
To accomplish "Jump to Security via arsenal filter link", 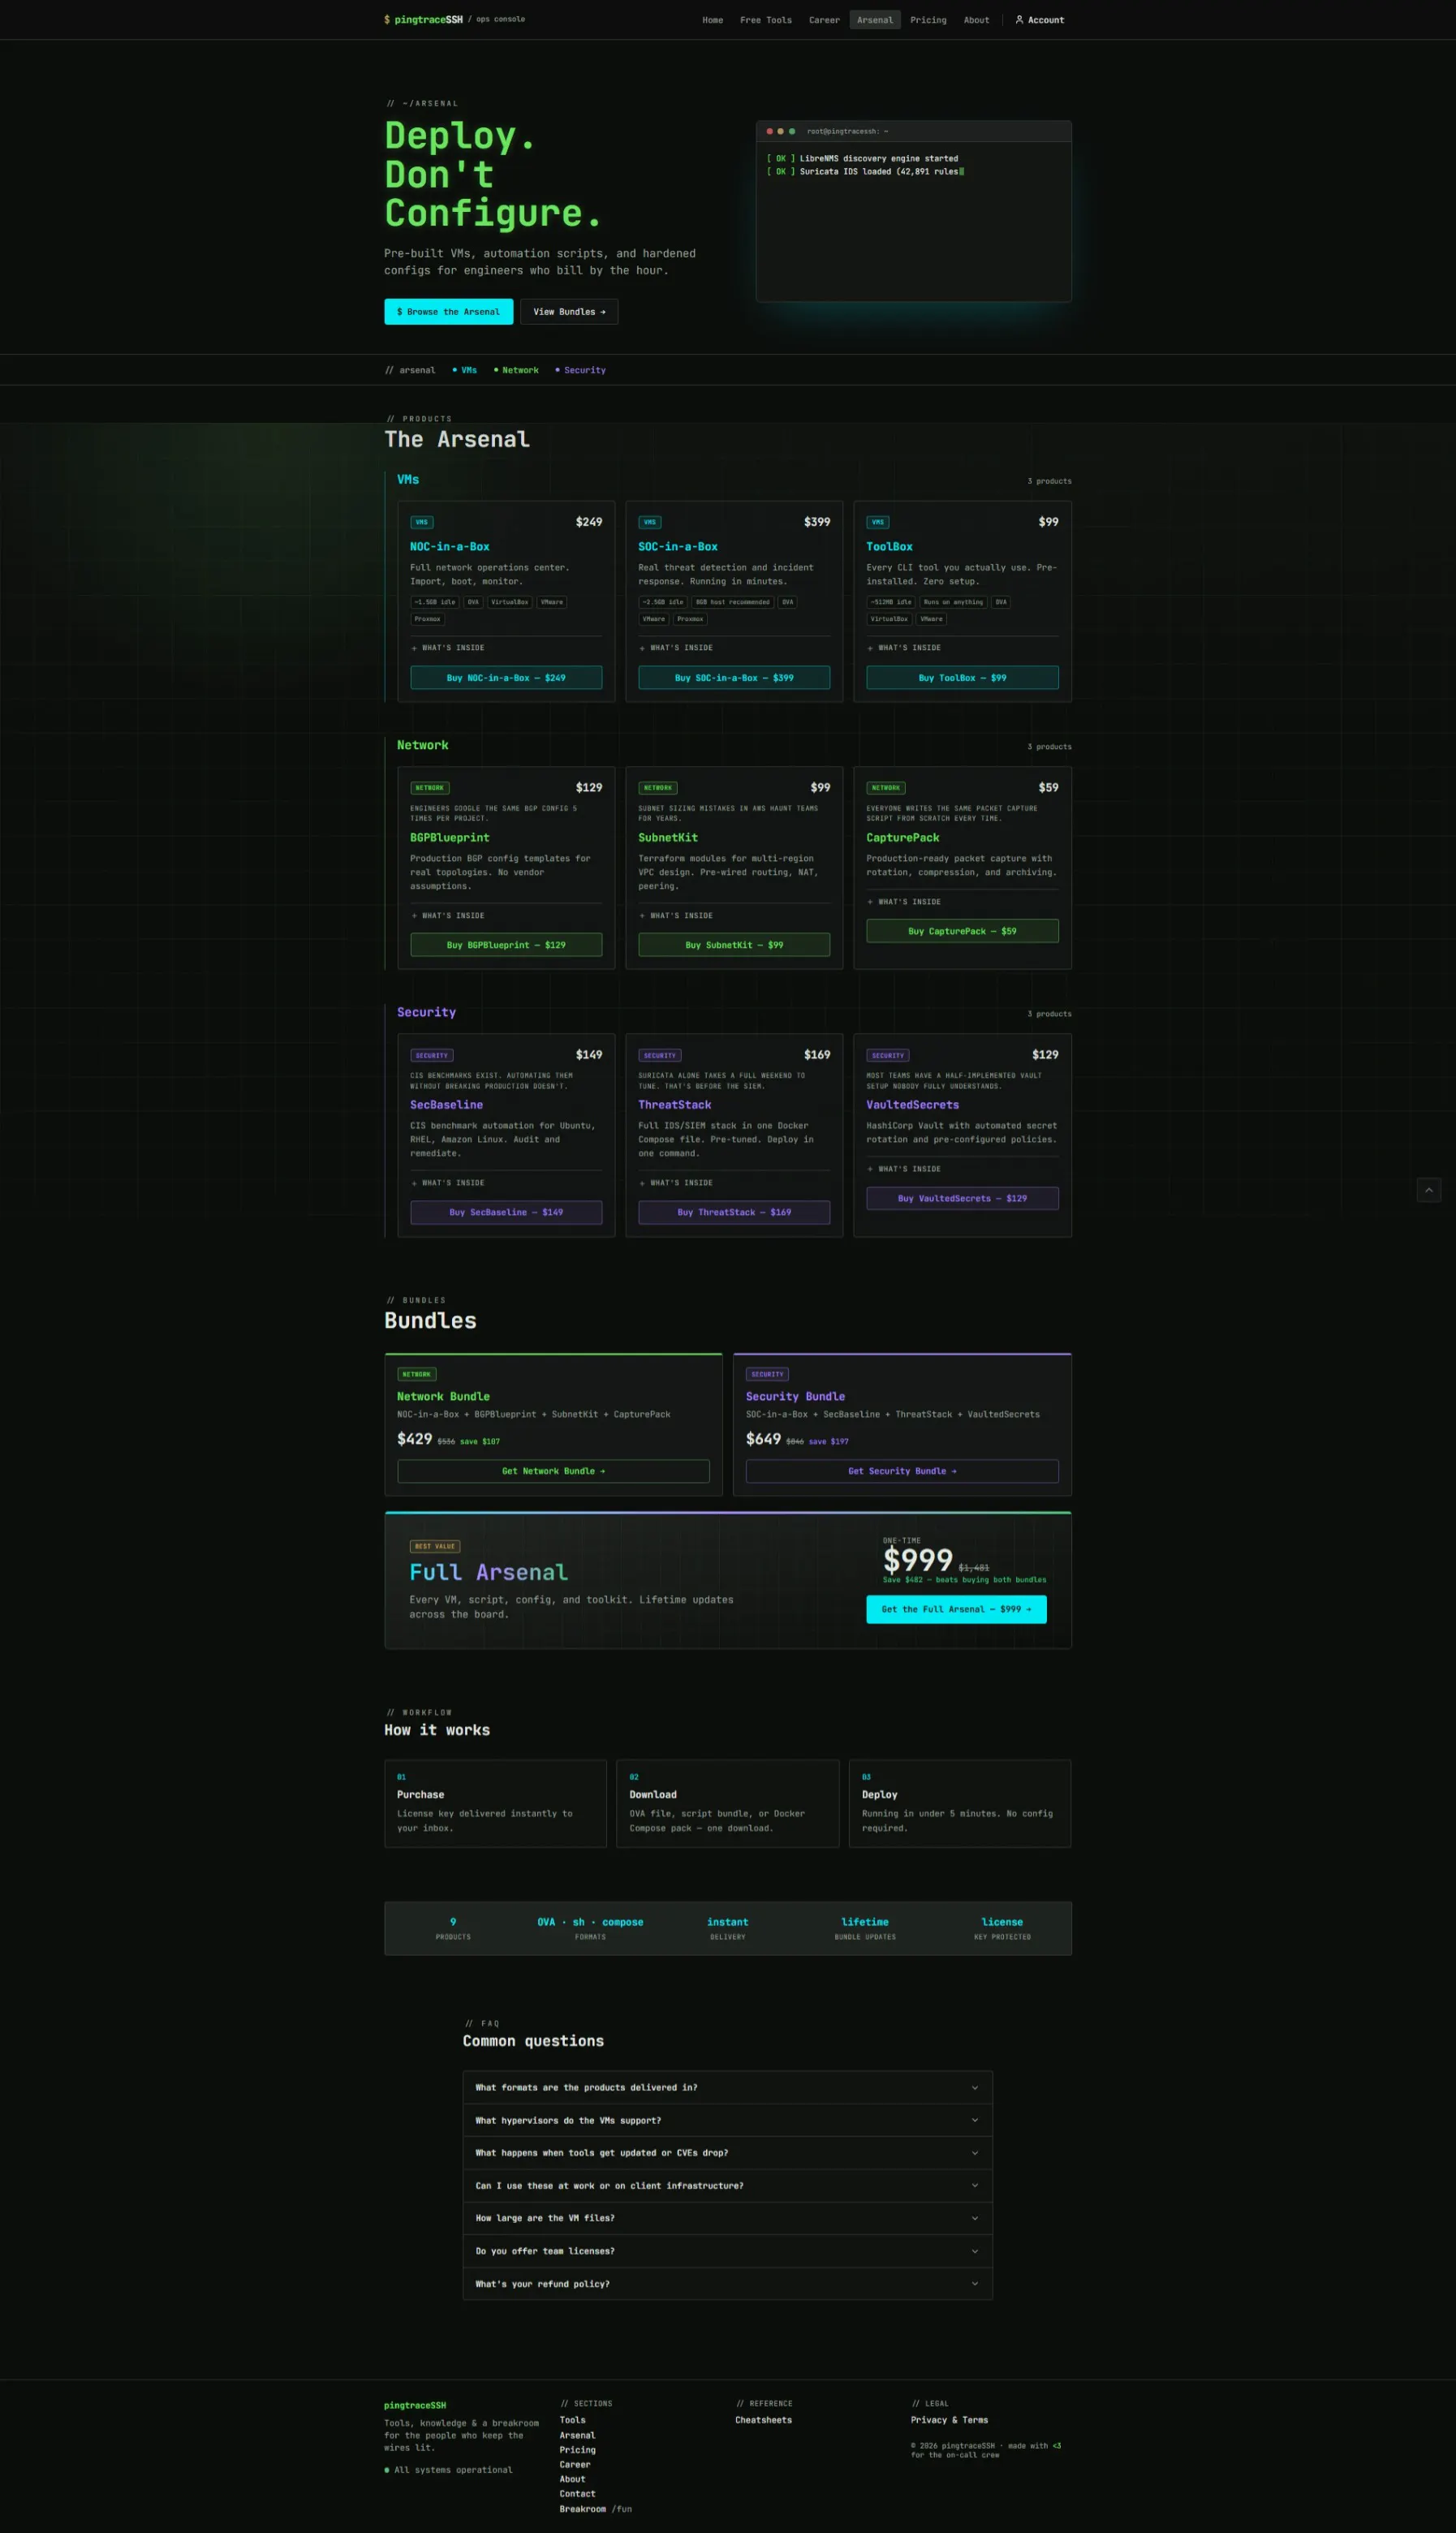I will point(580,371).
